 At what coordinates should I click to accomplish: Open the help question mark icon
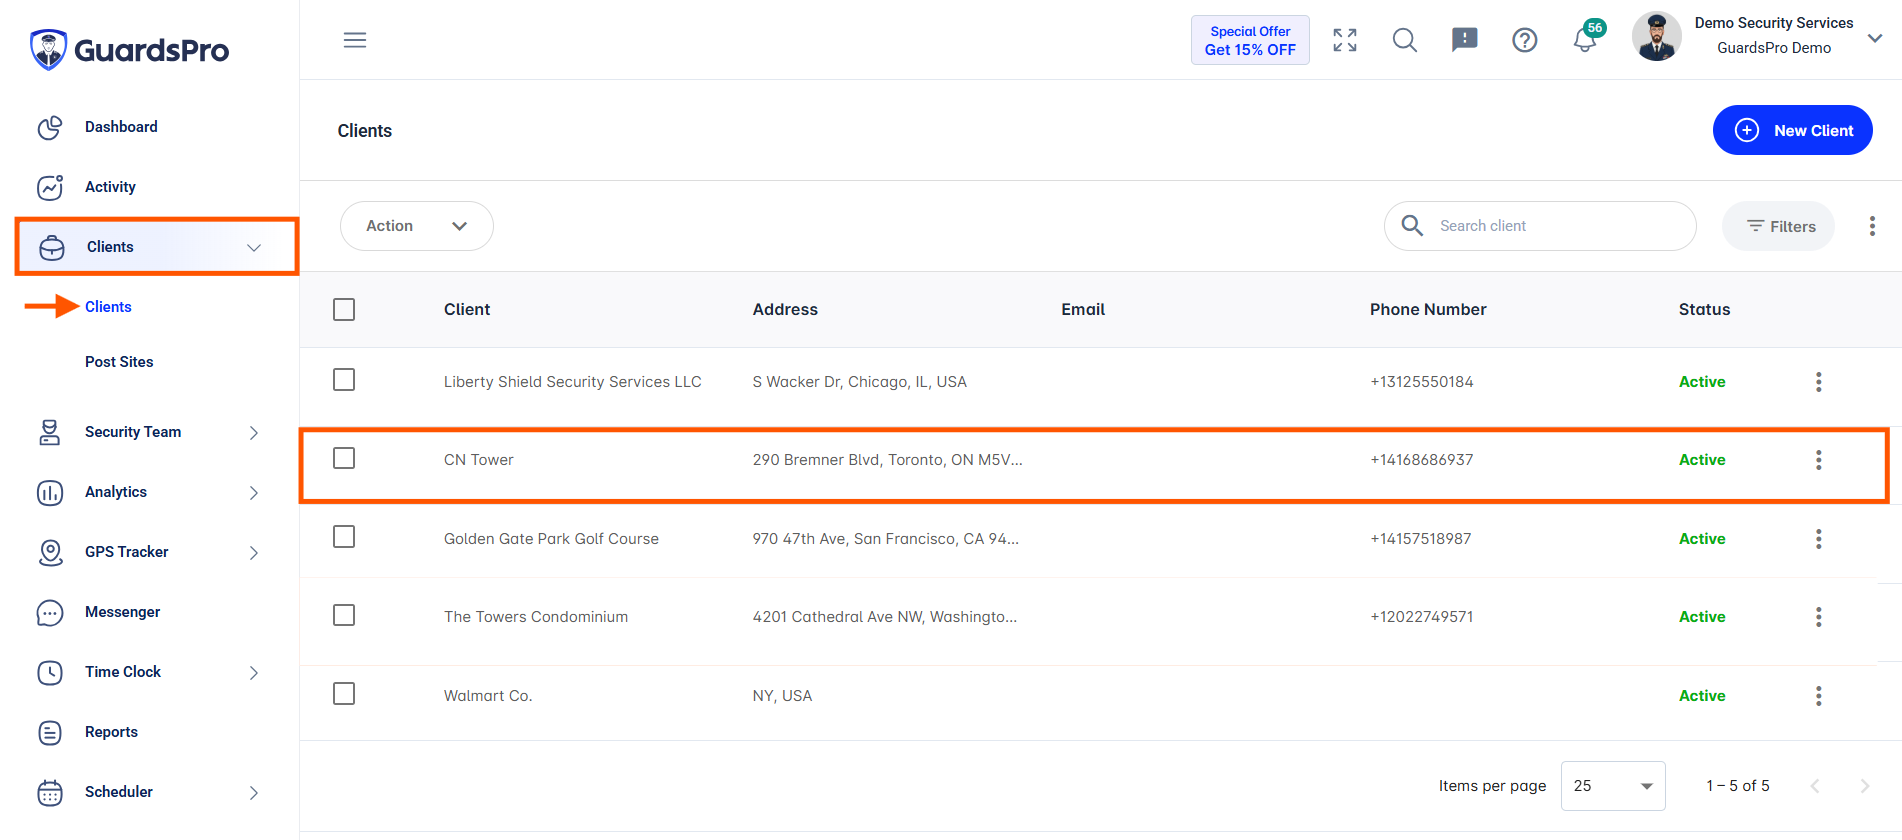1525,40
